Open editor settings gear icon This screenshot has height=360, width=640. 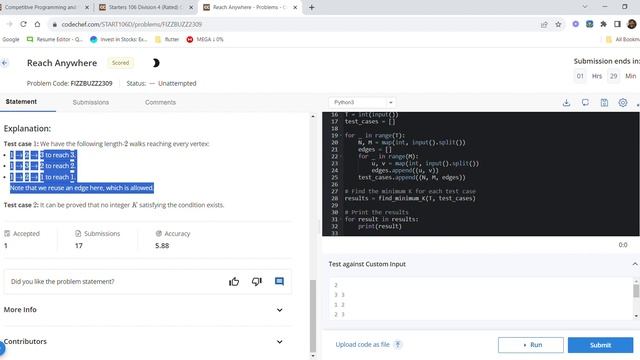[x=622, y=103]
